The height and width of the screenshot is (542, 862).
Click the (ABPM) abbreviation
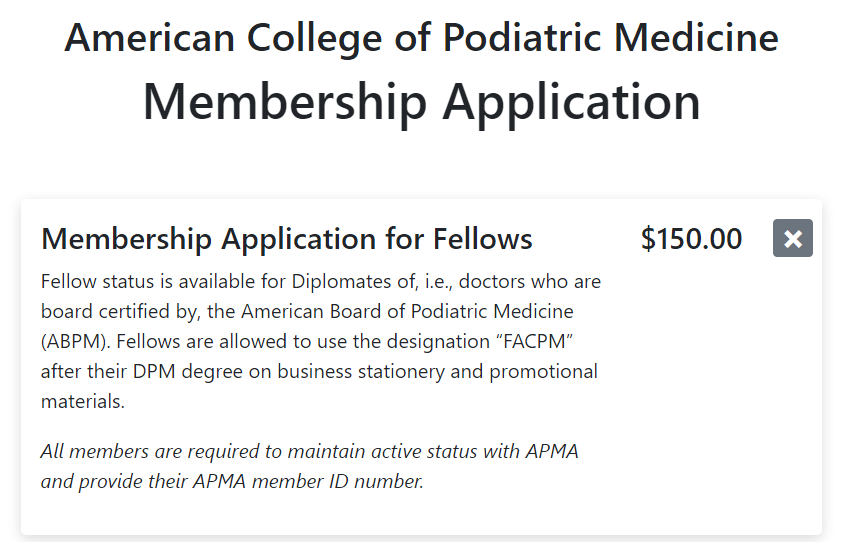[75, 341]
